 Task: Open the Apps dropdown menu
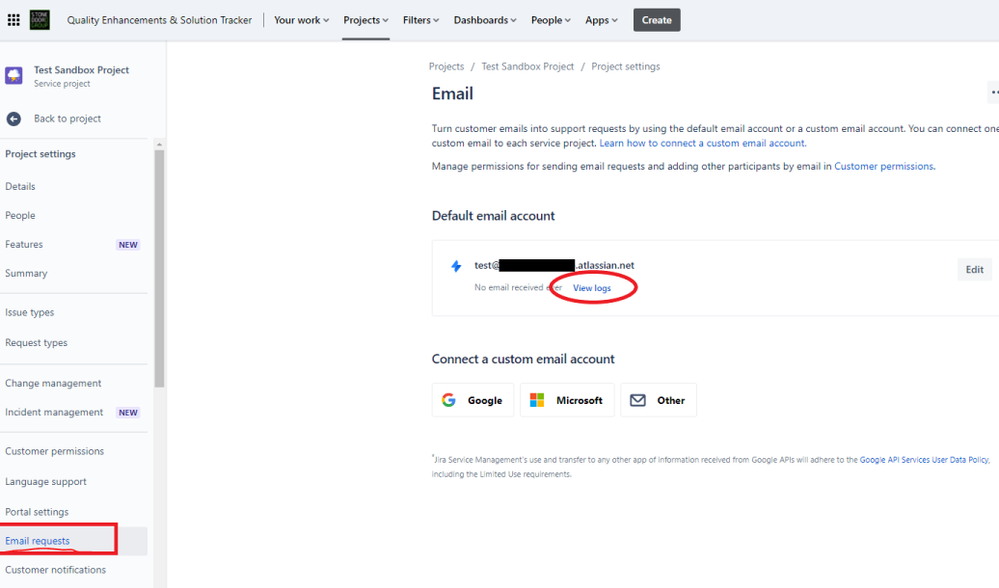point(601,20)
